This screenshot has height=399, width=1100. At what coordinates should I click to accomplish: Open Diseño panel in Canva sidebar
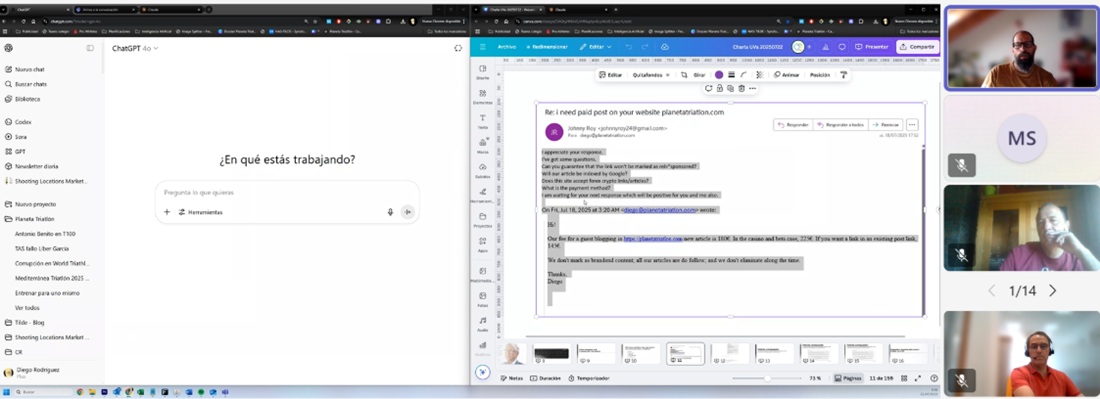(483, 72)
